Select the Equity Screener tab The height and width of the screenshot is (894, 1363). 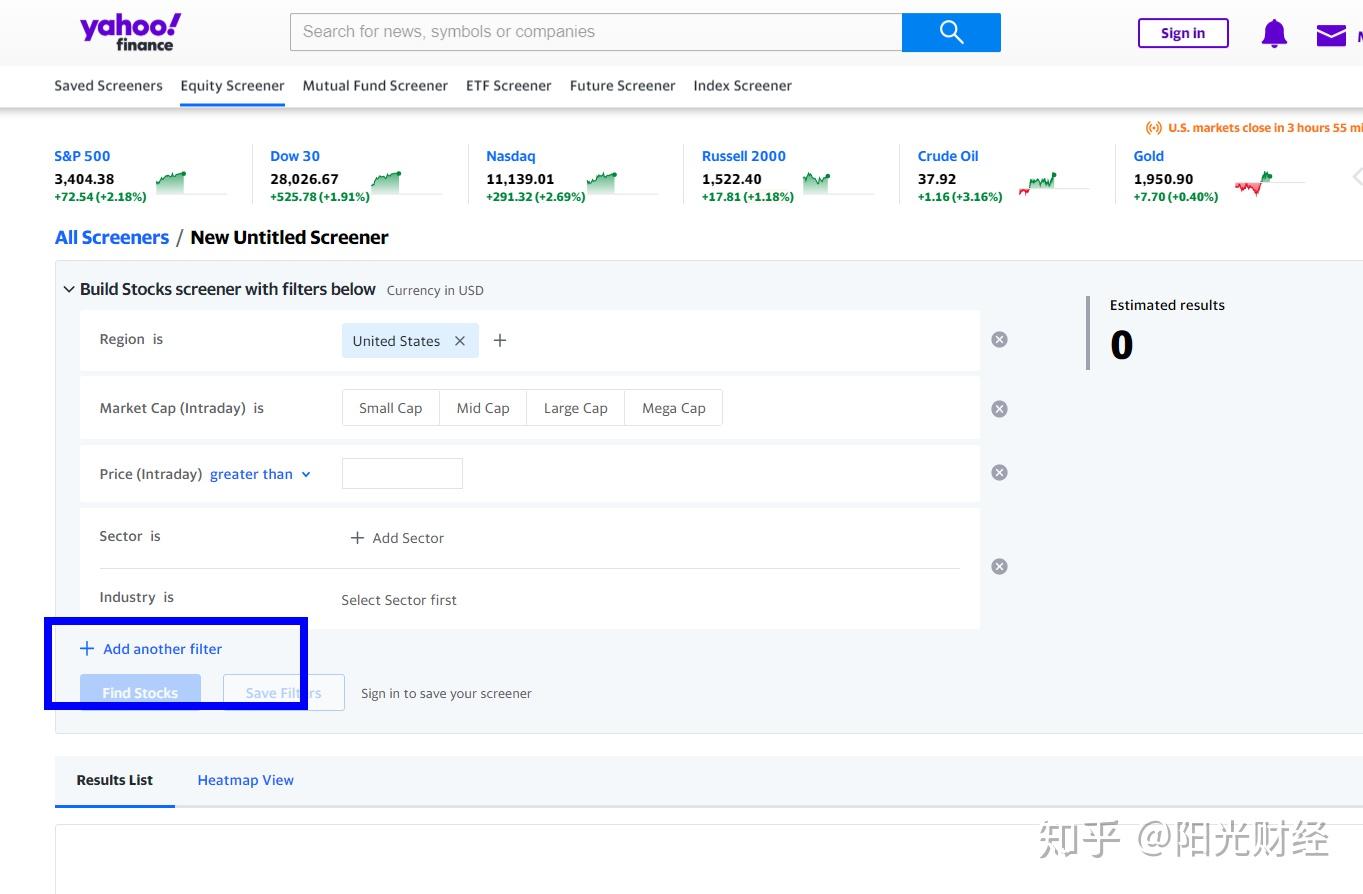click(232, 86)
